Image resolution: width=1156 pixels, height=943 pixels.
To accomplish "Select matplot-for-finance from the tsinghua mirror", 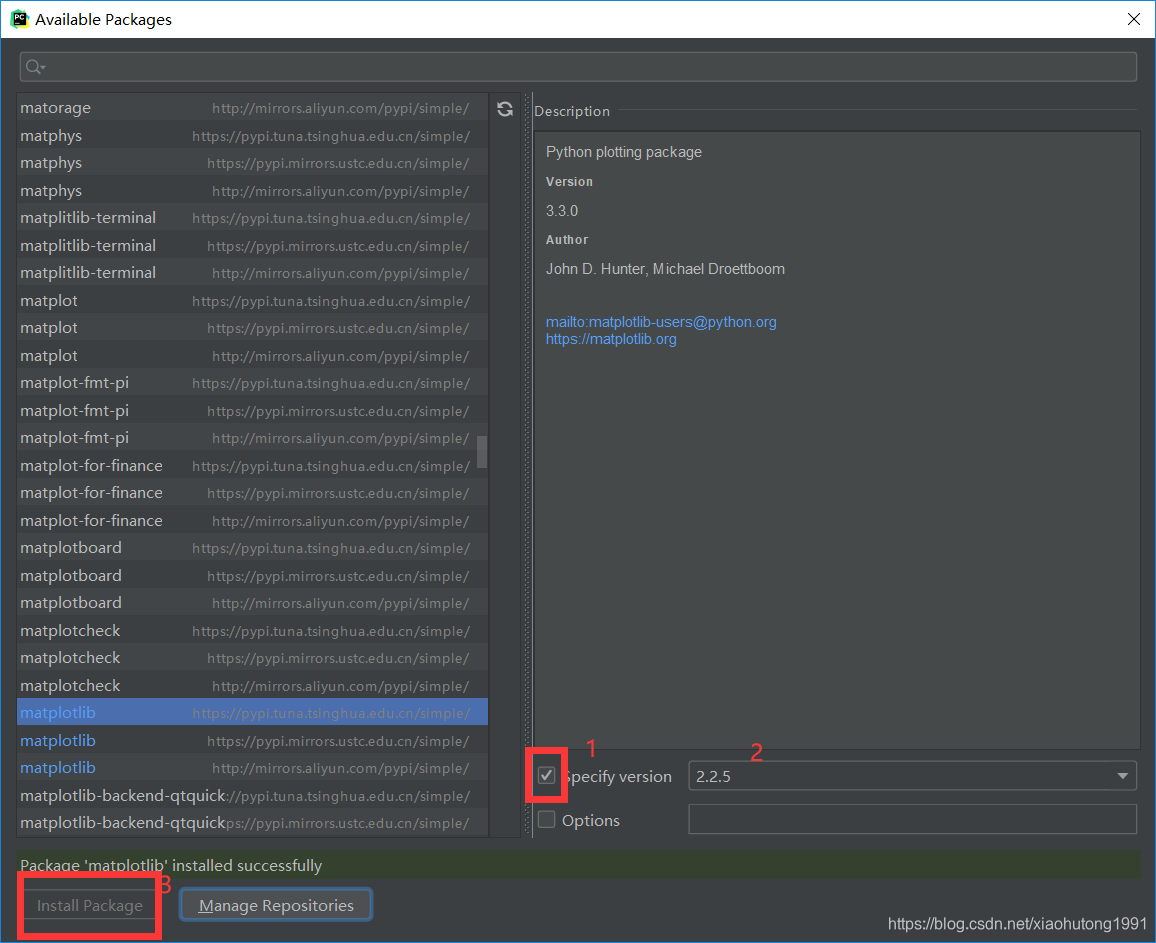I will coord(252,465).
